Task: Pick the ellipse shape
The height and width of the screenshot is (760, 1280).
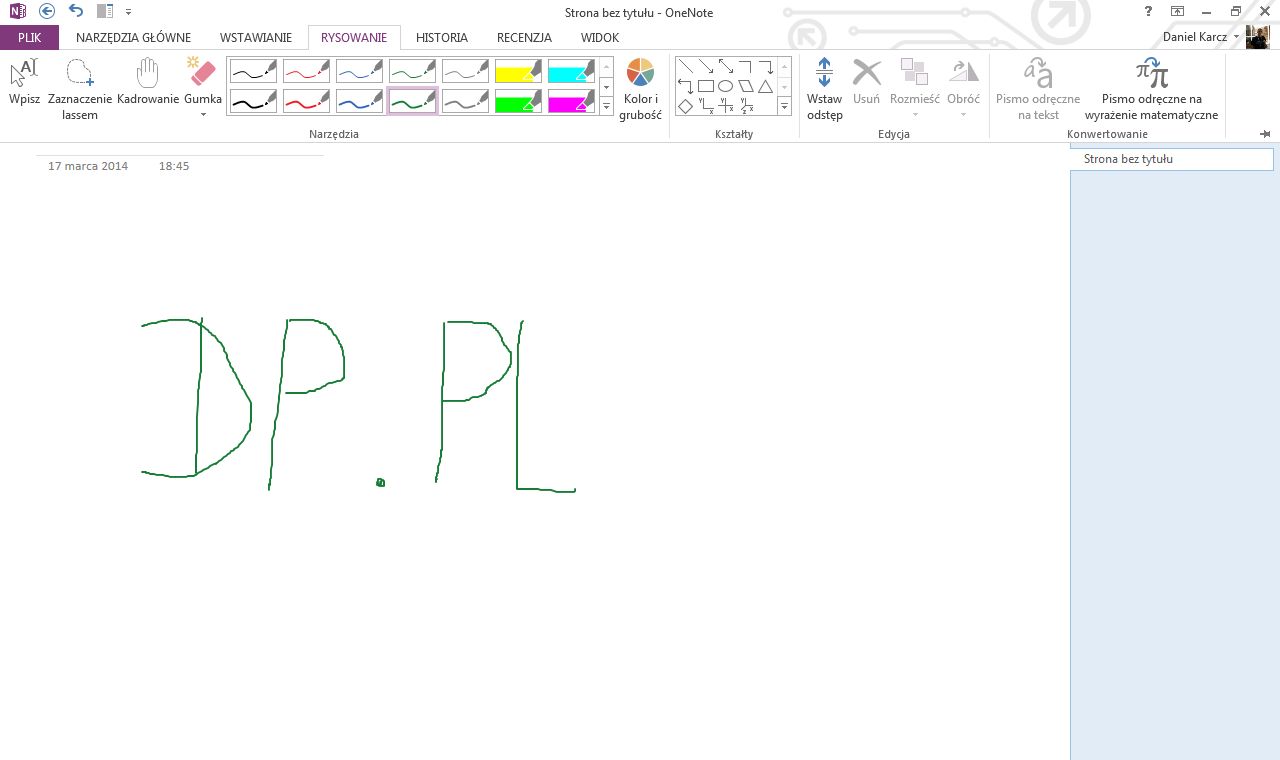Action: coord(725,86)
